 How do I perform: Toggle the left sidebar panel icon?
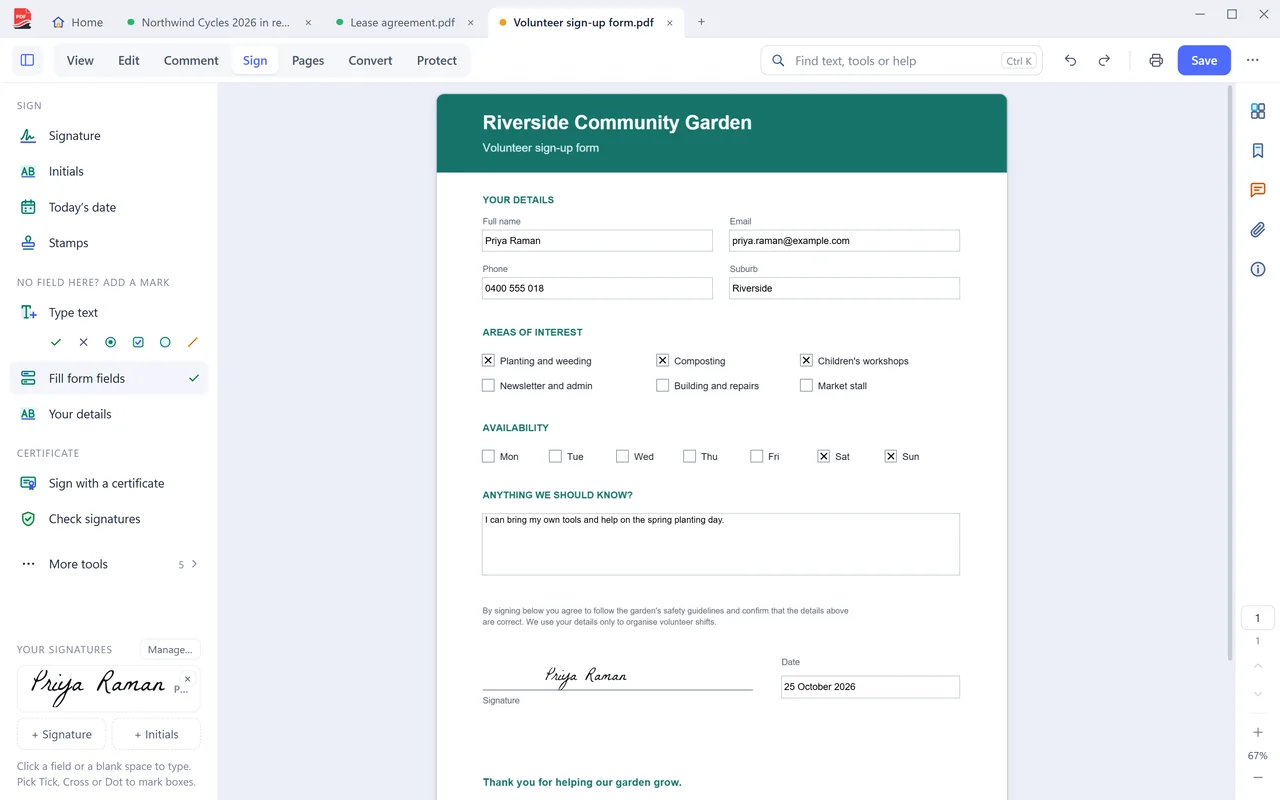click(27, 60)
